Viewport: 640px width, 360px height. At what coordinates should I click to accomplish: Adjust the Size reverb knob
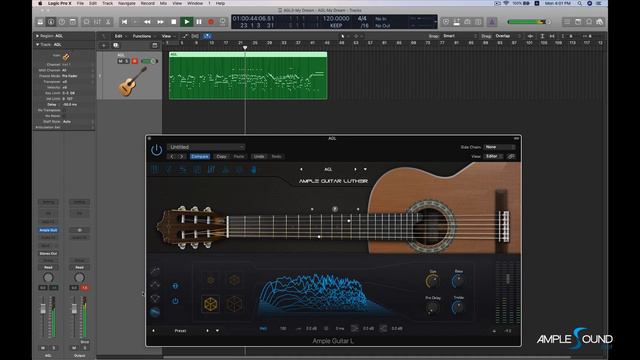point(433,281)
